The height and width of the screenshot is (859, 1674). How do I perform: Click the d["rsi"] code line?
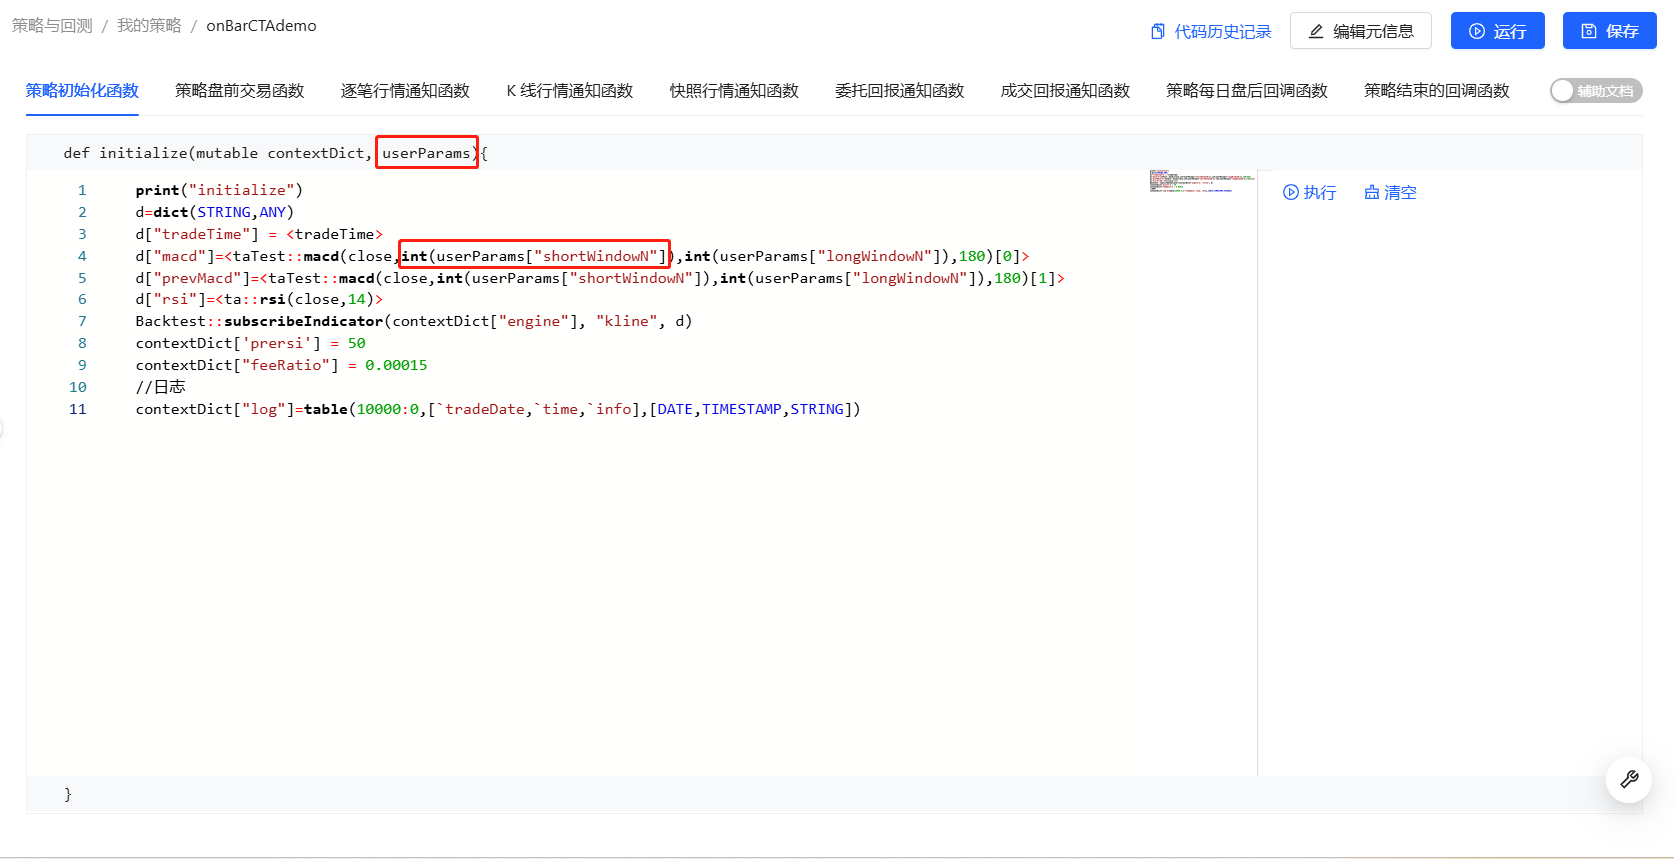coord(259,299)
